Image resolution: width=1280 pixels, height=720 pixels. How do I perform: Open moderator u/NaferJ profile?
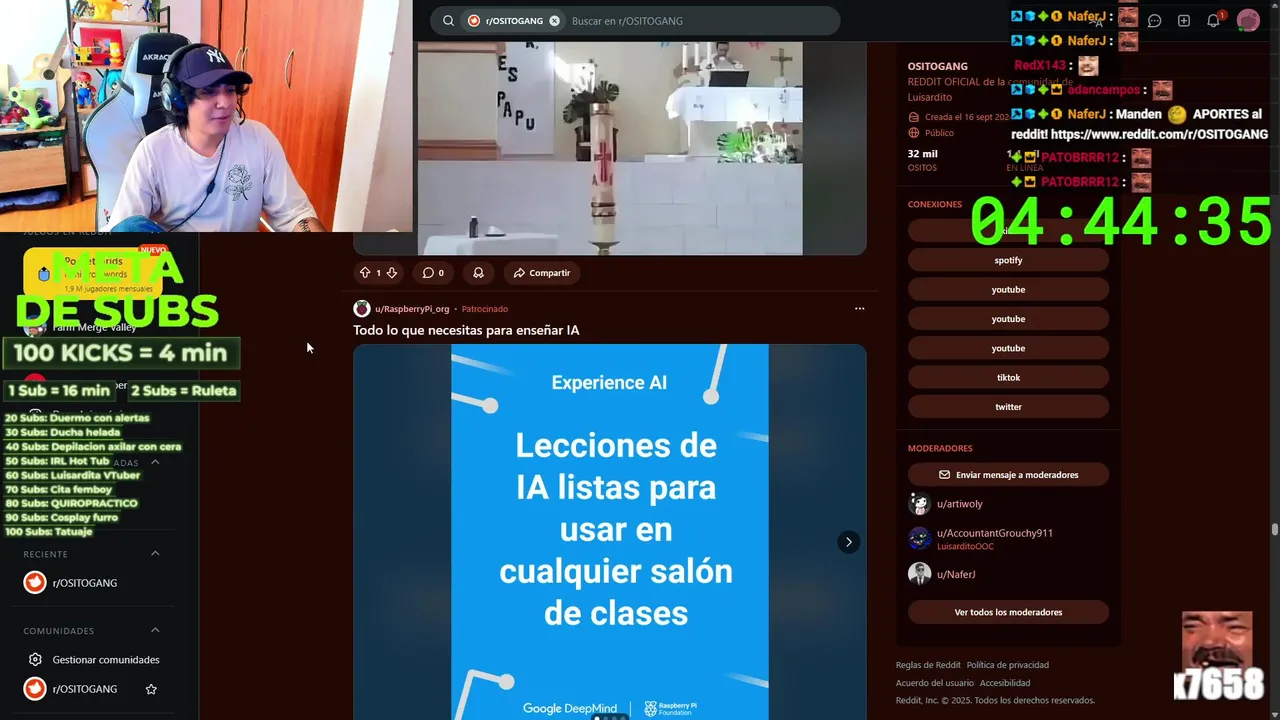click(956, 574)
